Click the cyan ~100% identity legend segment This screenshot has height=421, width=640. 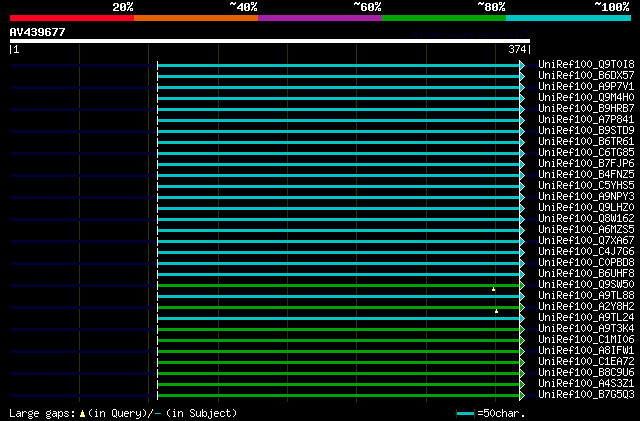tap(569, 18)
